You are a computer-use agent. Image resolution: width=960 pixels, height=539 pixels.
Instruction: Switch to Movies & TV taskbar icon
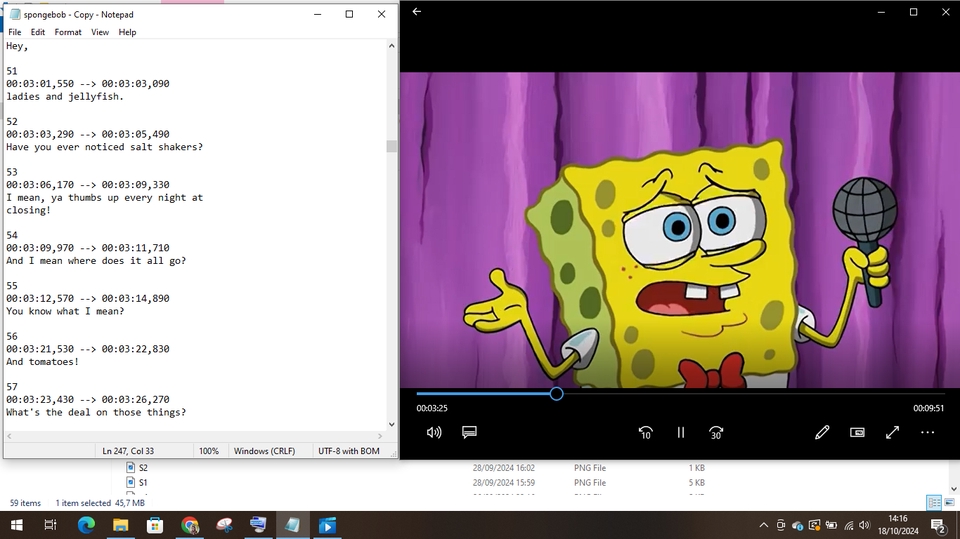[x=328, y=525]
